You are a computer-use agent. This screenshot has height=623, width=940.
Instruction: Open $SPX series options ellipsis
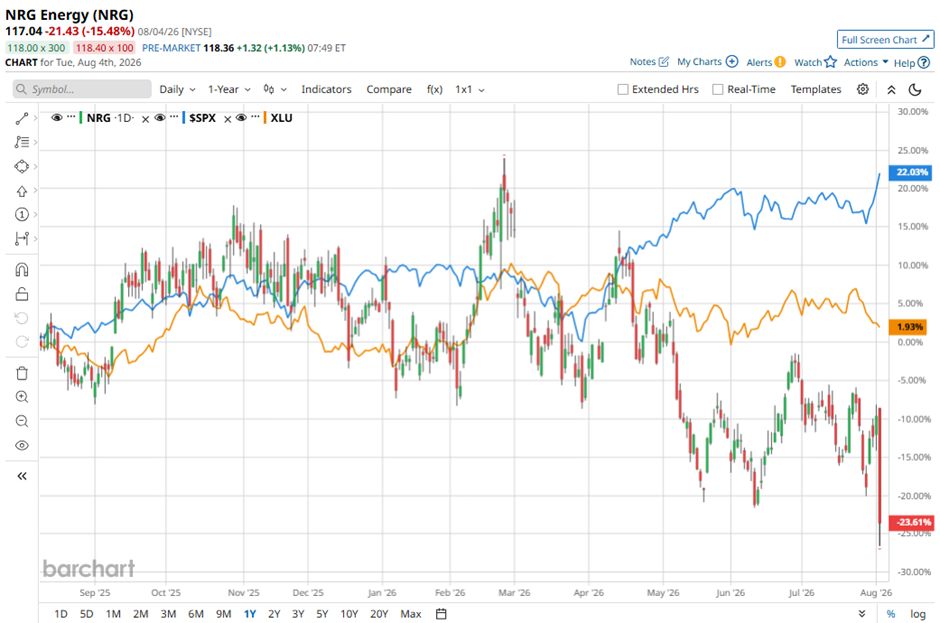(x=174, y=116)
